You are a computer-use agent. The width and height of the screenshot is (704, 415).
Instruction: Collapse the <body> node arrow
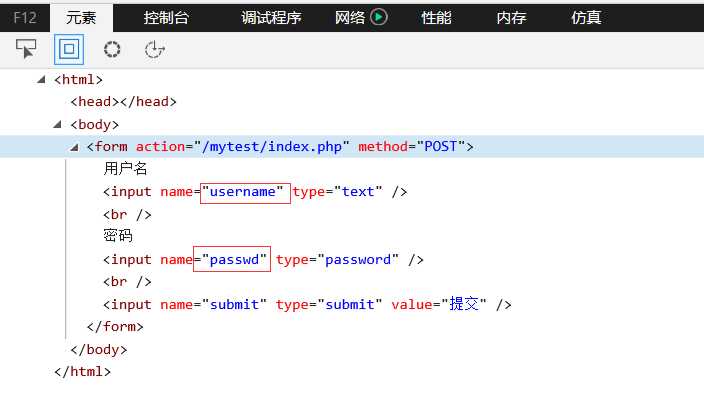[x=57, y=124]
